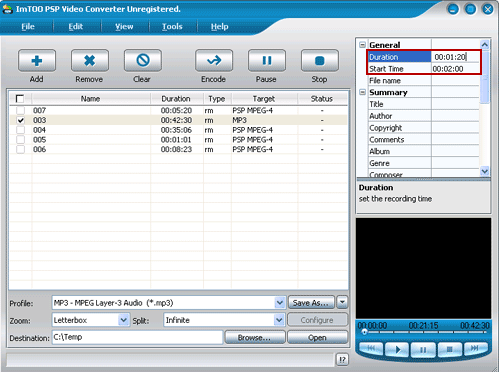The height and width of the screenshot is (372, 499).
Task: Check the box for file 007
Action: (x=21, y=110)
